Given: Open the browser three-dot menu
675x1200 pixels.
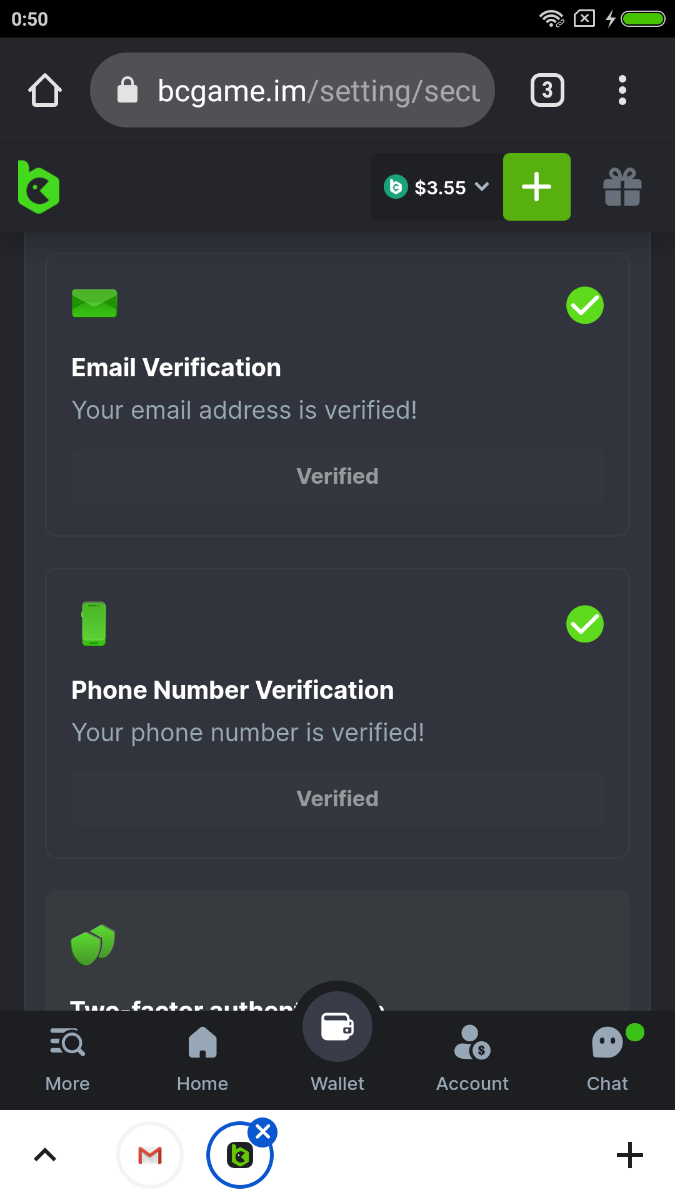Looking at the screenshot, I should [x=622, y=91].
